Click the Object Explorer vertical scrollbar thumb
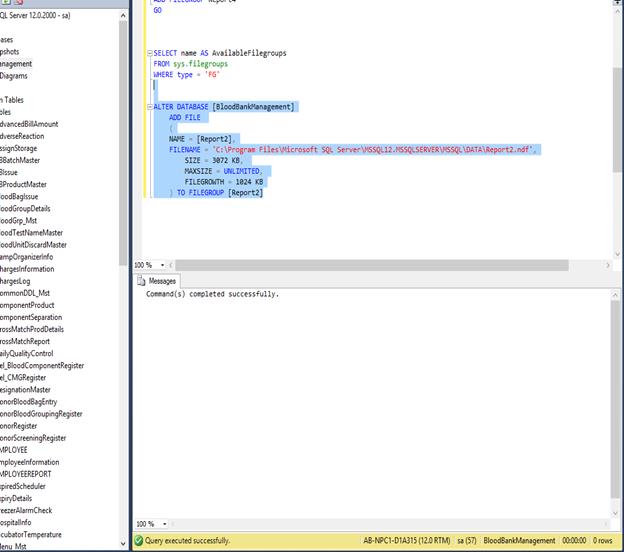624x552 pixels. pos(123,143)
